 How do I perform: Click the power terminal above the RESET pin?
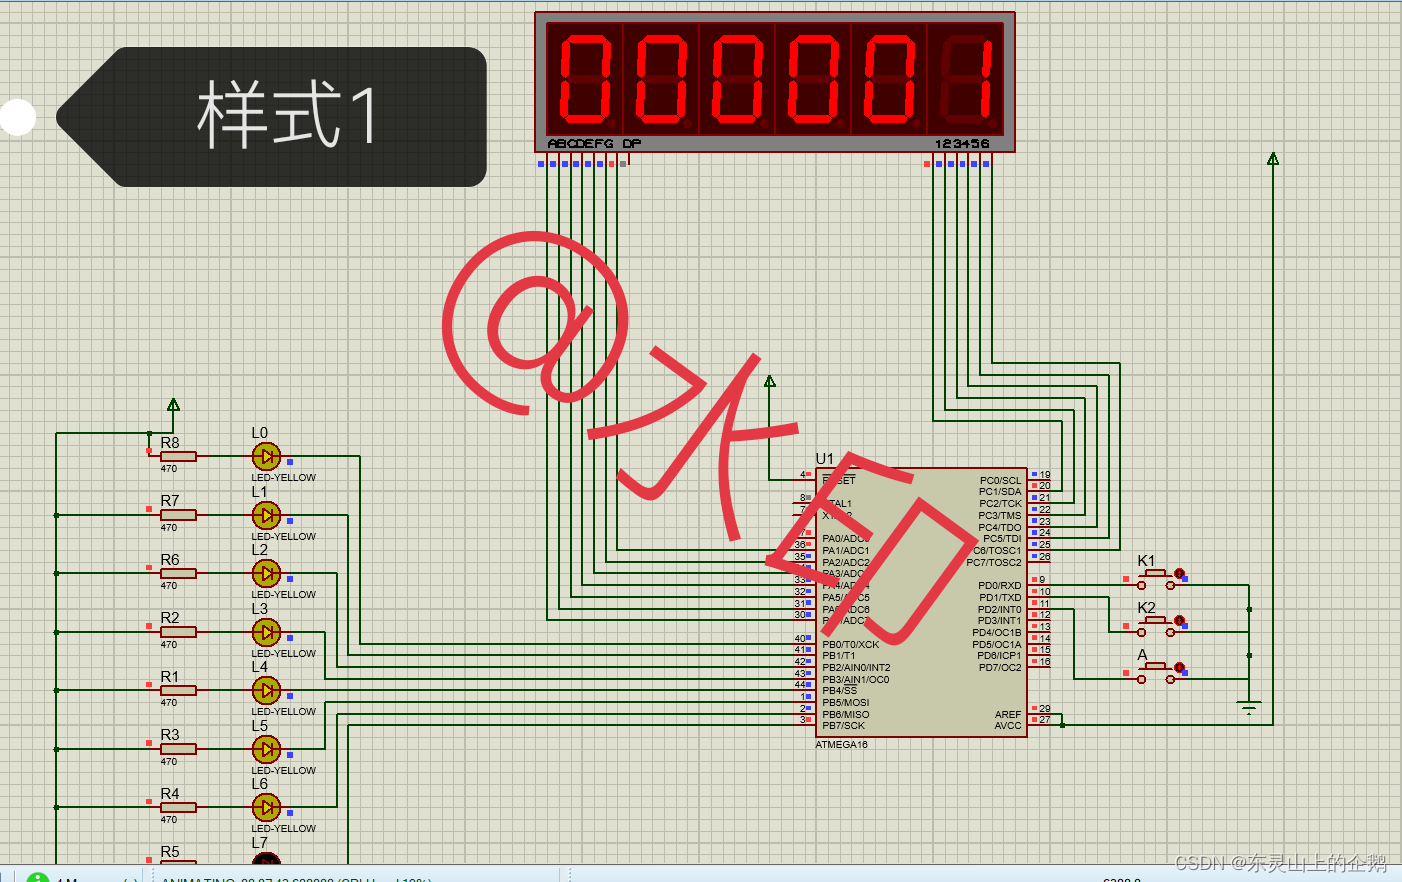[x=770, y=382]
